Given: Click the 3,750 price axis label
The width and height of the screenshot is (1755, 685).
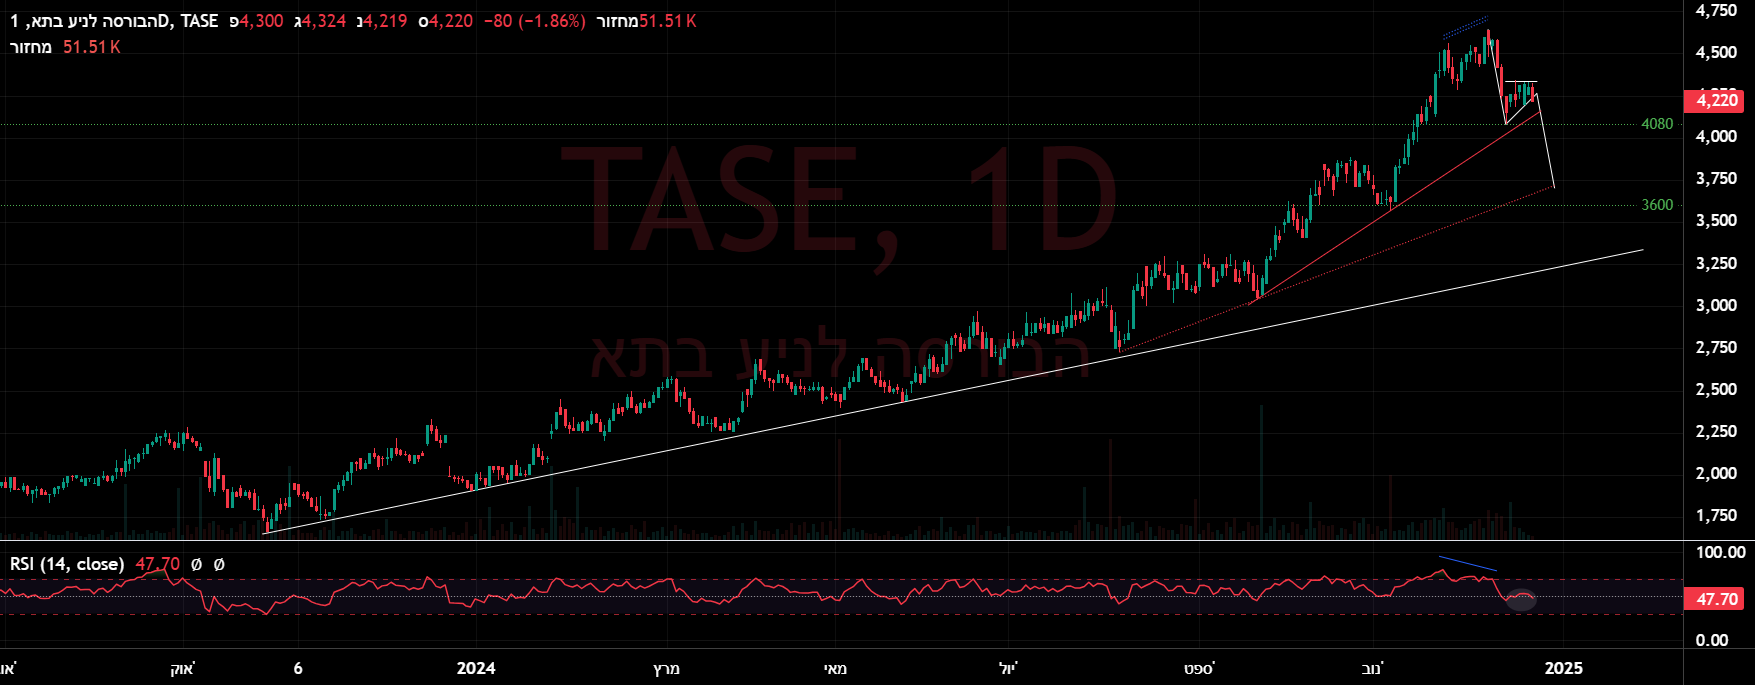Looking at the screenshot, I should tap(1716, 179).
